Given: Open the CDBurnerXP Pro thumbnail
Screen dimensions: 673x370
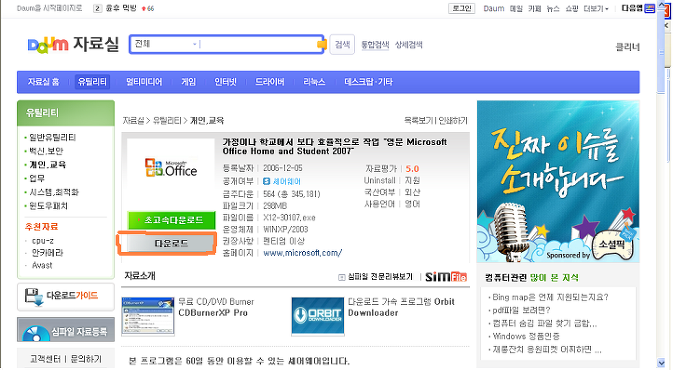Looking at the screenshot, I should coord(148,316).
